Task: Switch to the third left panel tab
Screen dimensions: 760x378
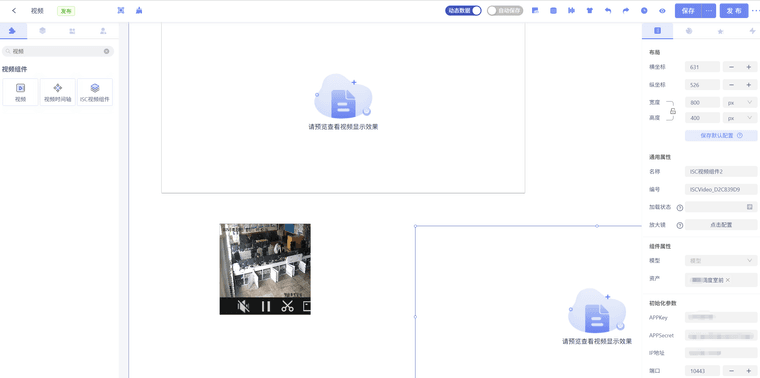Action: pos(72,31)
